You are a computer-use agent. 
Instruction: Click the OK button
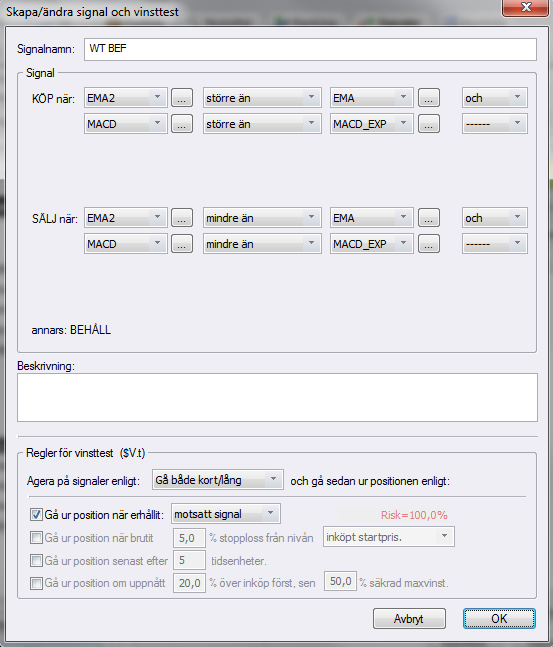point(499,619)
